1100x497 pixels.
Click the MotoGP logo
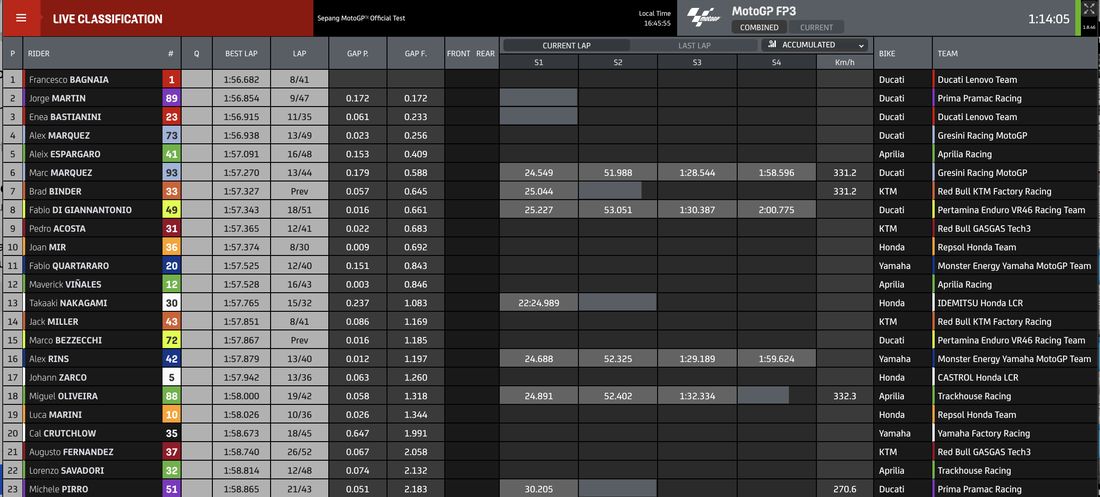click(x=704, y=18)
